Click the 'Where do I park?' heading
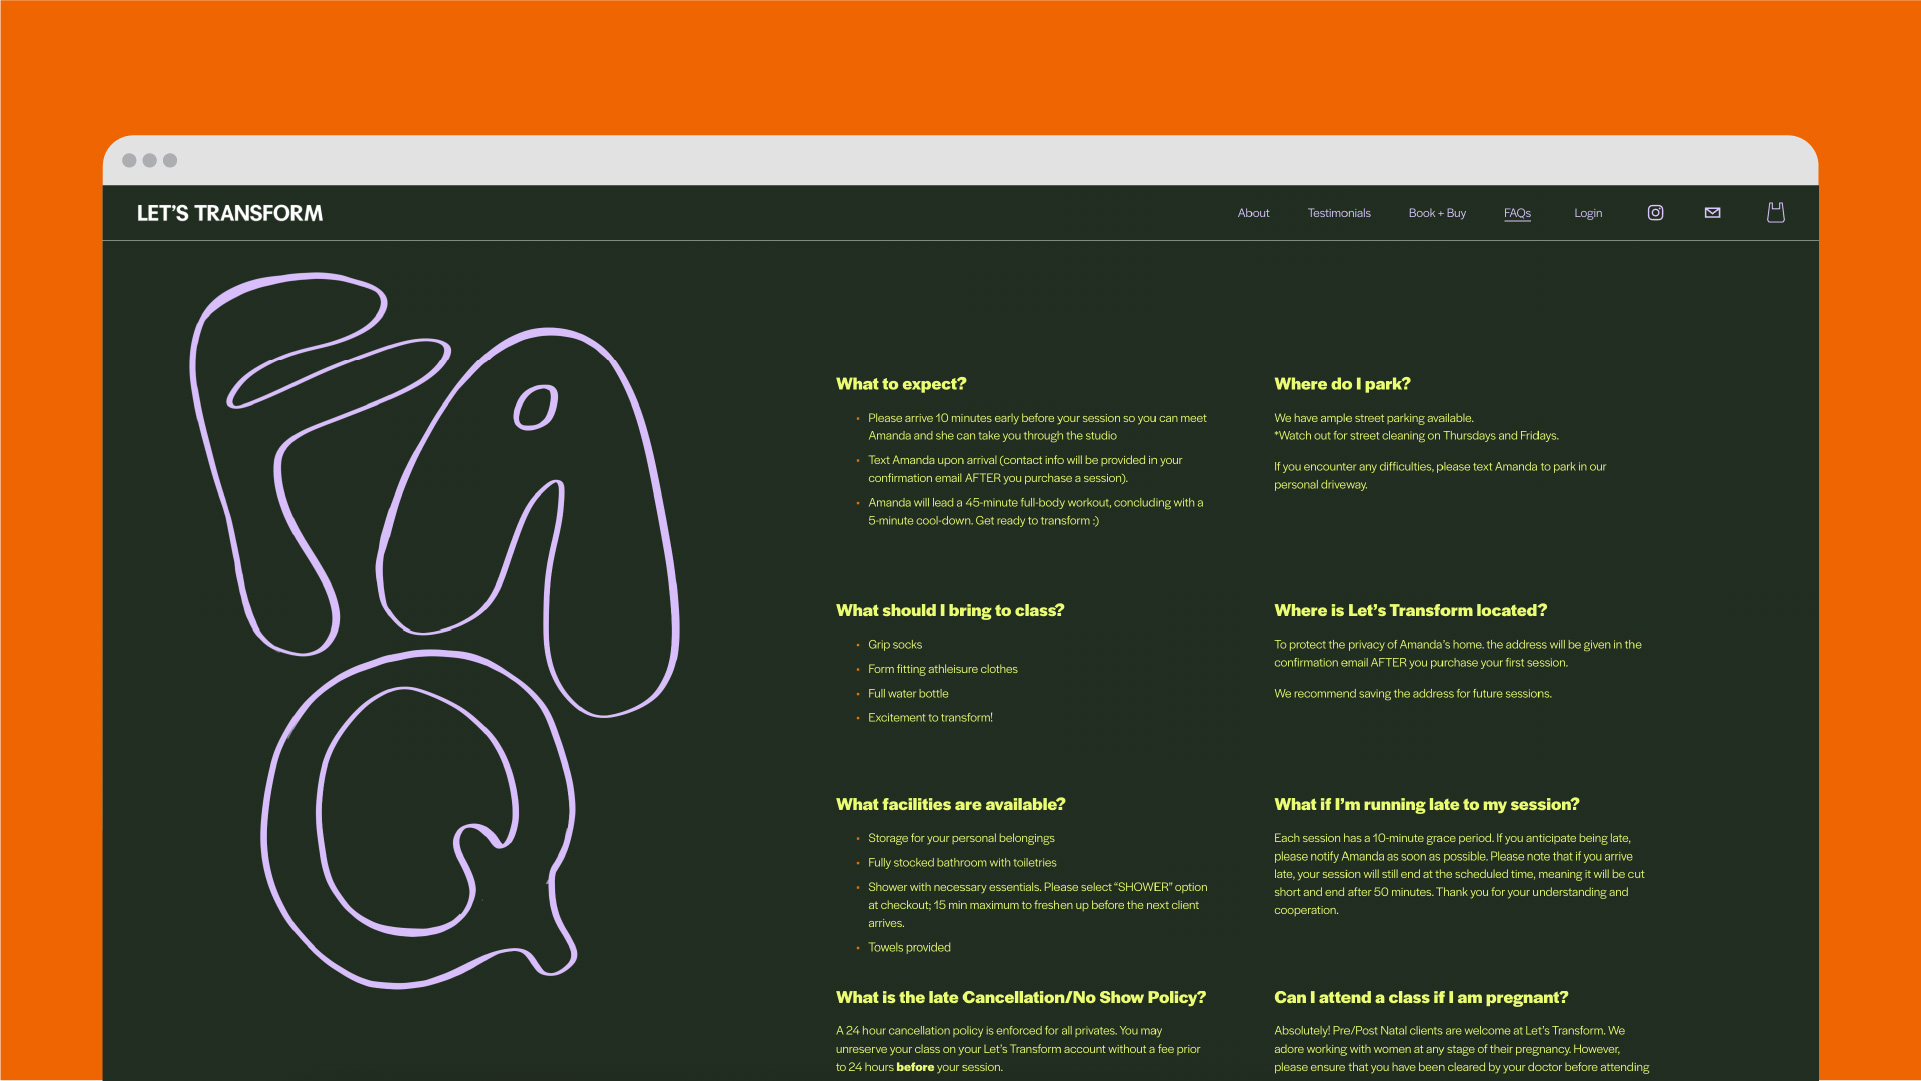The height and width of the screenshot is (1081, 1921). click(1341, 384)
